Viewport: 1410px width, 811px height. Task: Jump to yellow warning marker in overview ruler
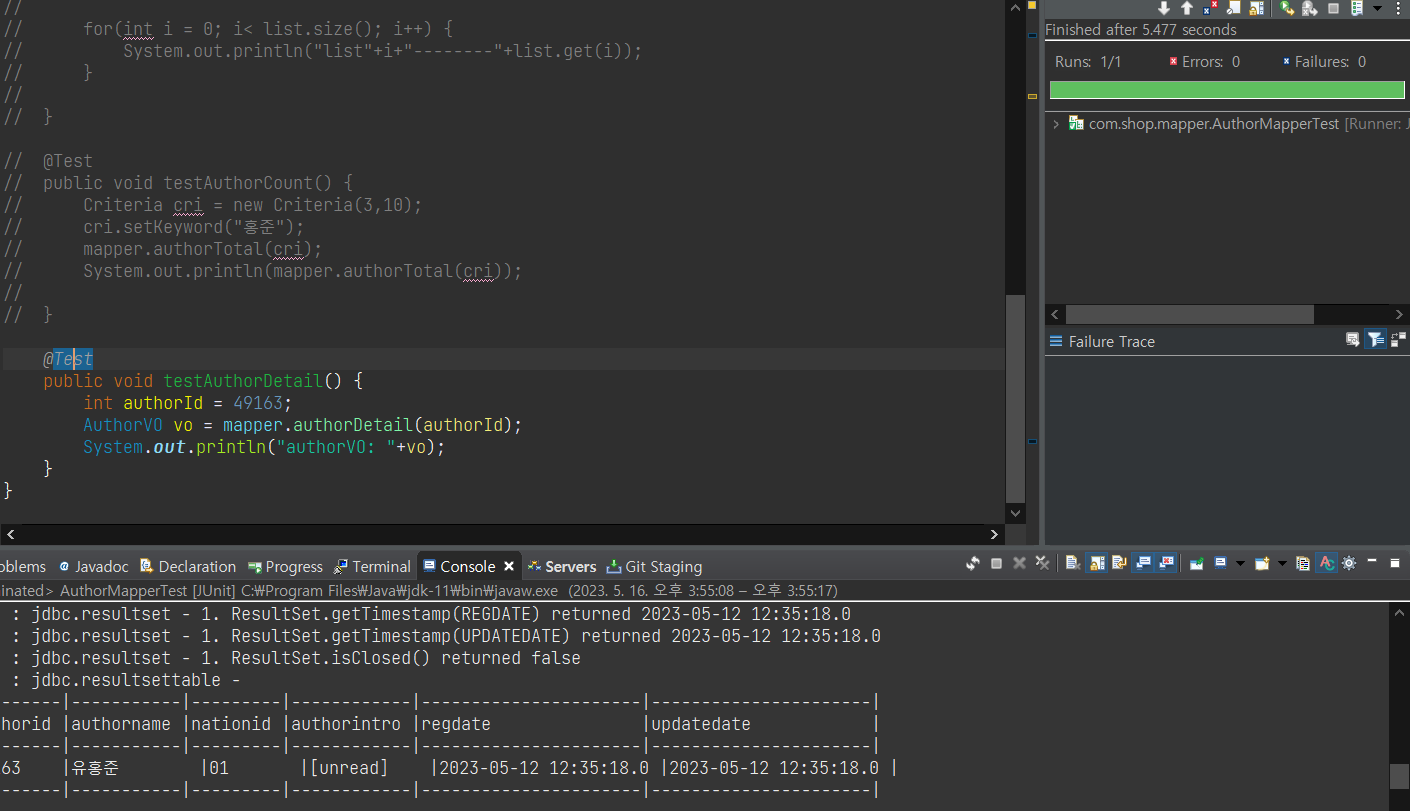pos(1032,96)
